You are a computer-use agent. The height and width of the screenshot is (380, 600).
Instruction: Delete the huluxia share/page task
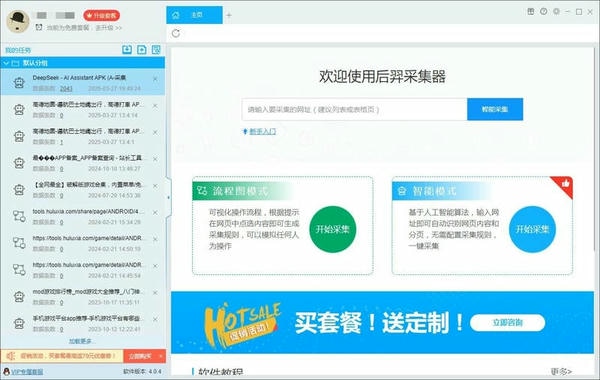click(x=155, y=212)
